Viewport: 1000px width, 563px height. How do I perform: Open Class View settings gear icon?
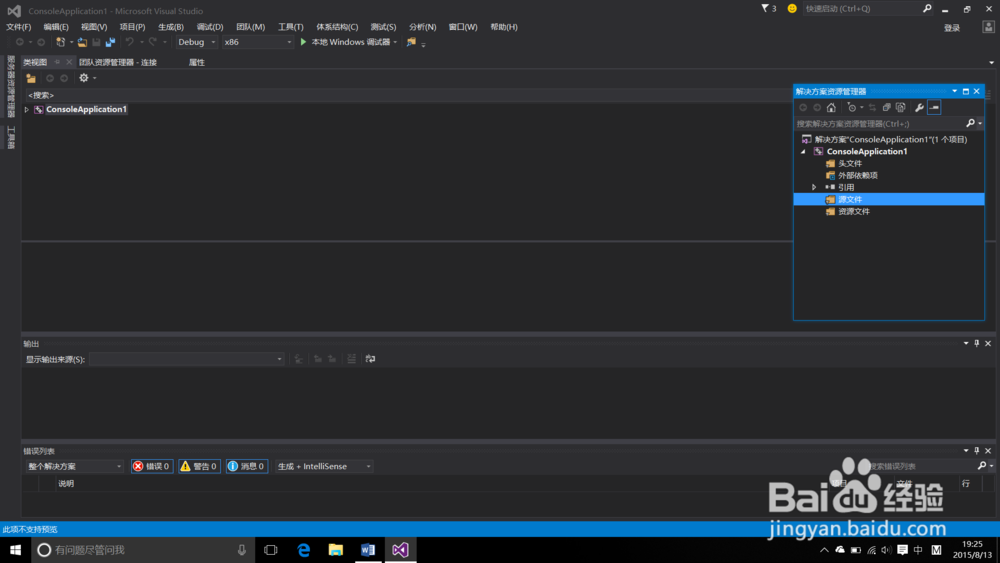coord(84,78)
